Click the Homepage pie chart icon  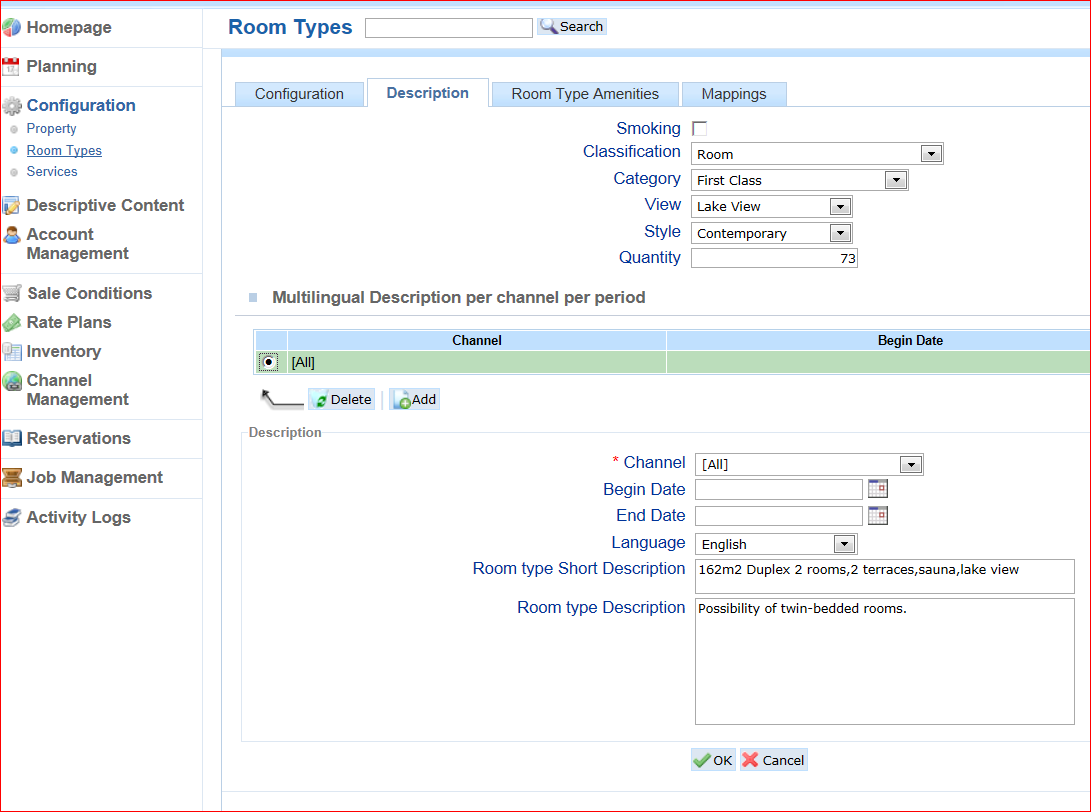11,28
